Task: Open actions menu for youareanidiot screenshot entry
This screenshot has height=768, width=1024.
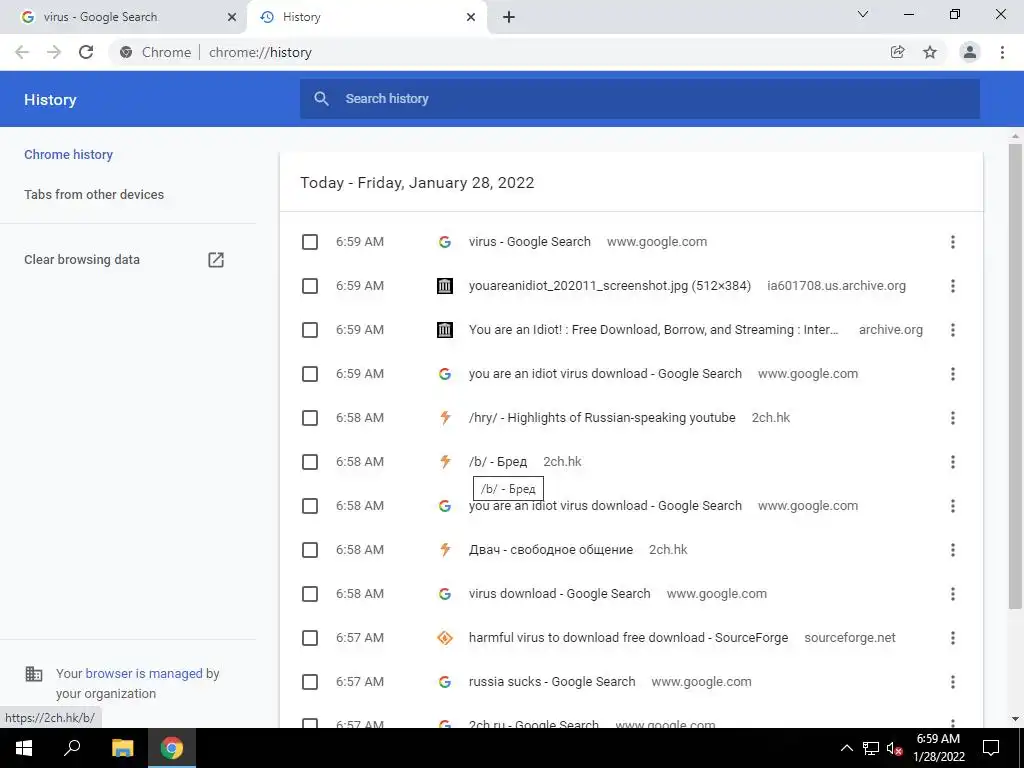Action: (953, 286)
